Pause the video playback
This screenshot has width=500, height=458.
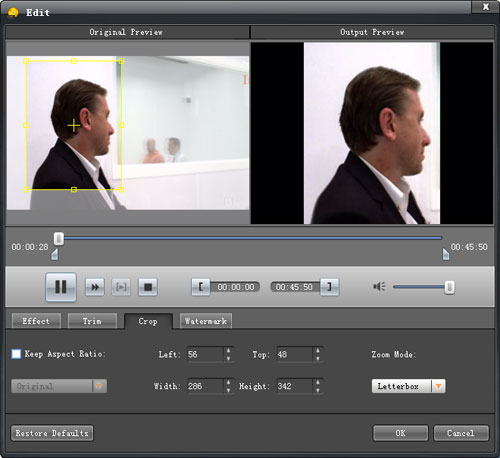(x=61, y=287)
